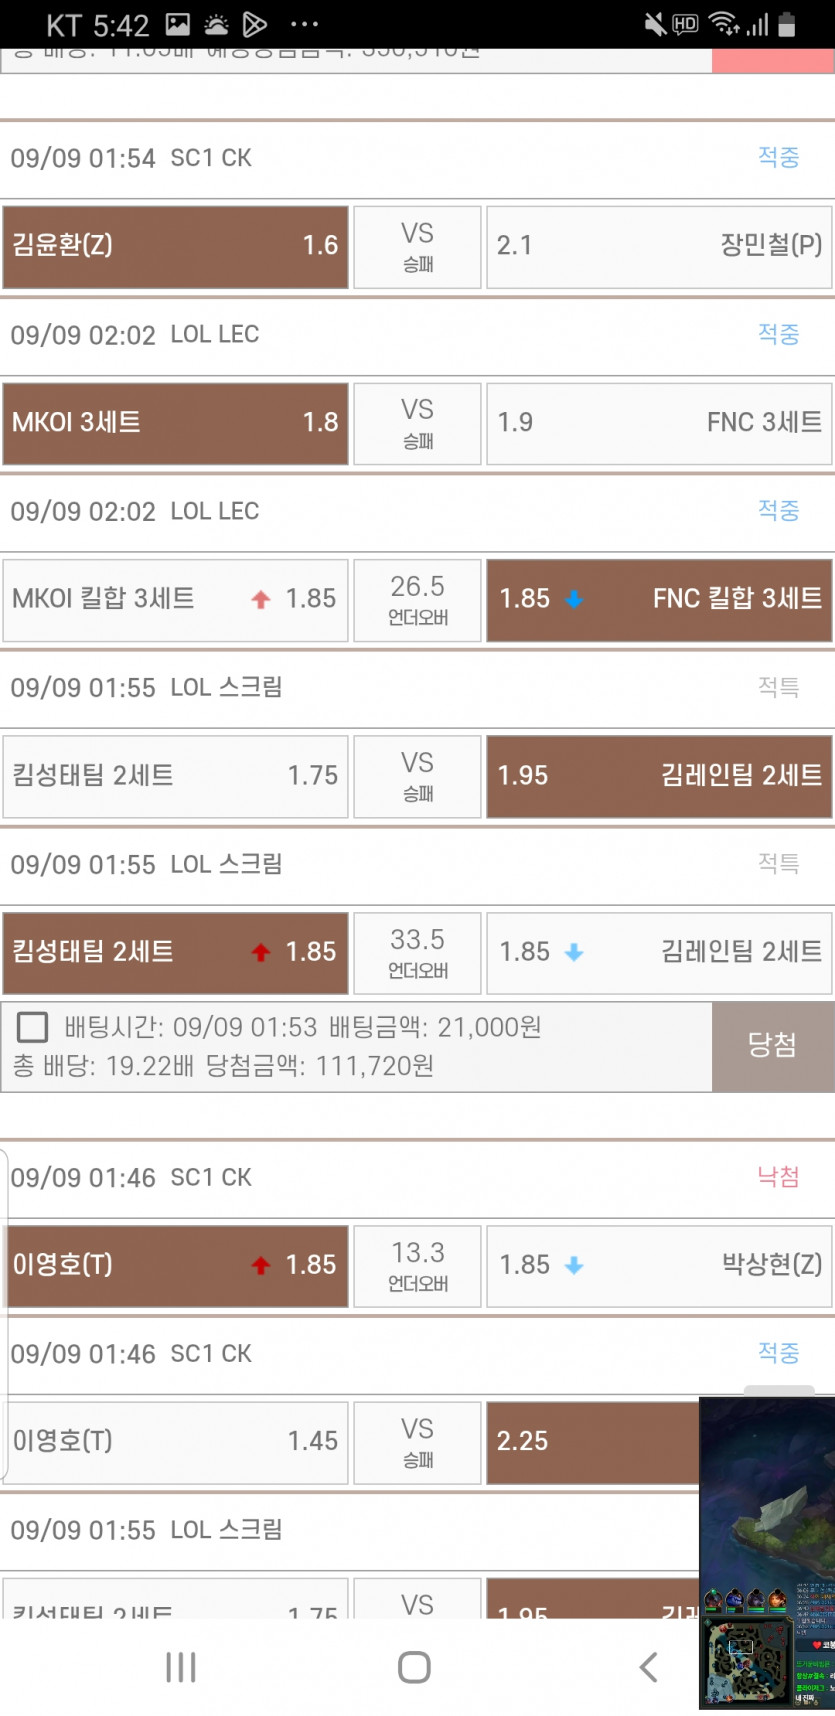This screenshot has width=835, height=1716.
Task: Tap the image notification icon in status bar
Action: point(177,24)
